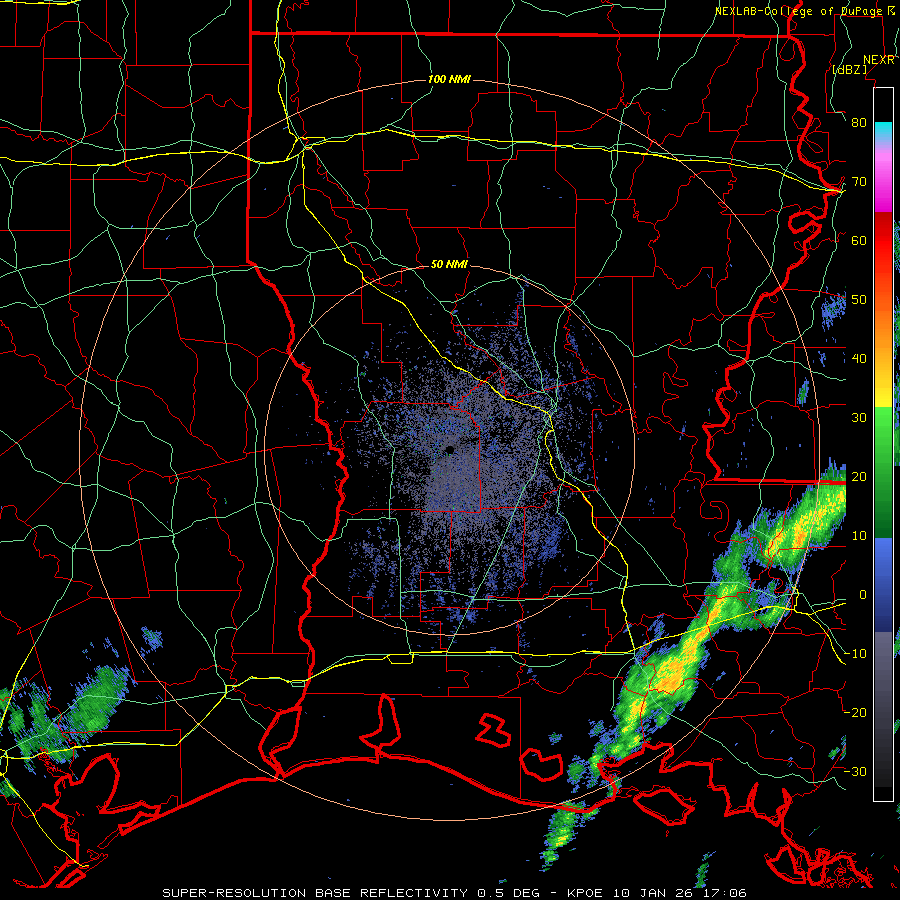
Task: Click the 0 value on the dBZ scale
Action: pyautogui.click(x=863, y=595)
